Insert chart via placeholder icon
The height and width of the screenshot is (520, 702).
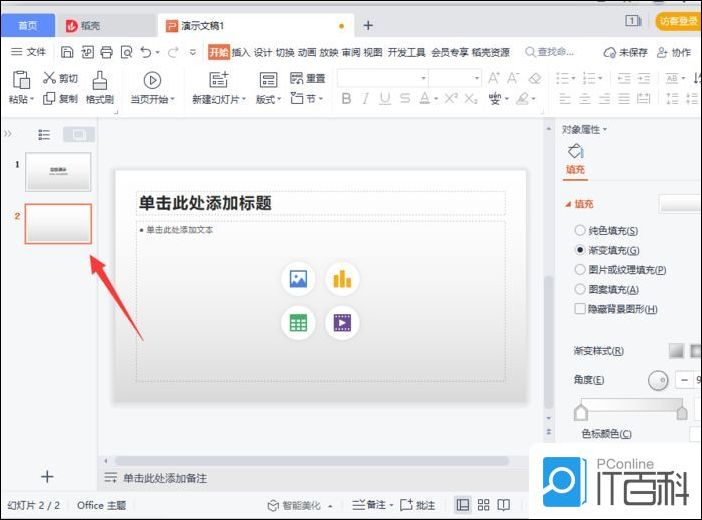coord(342,279)
